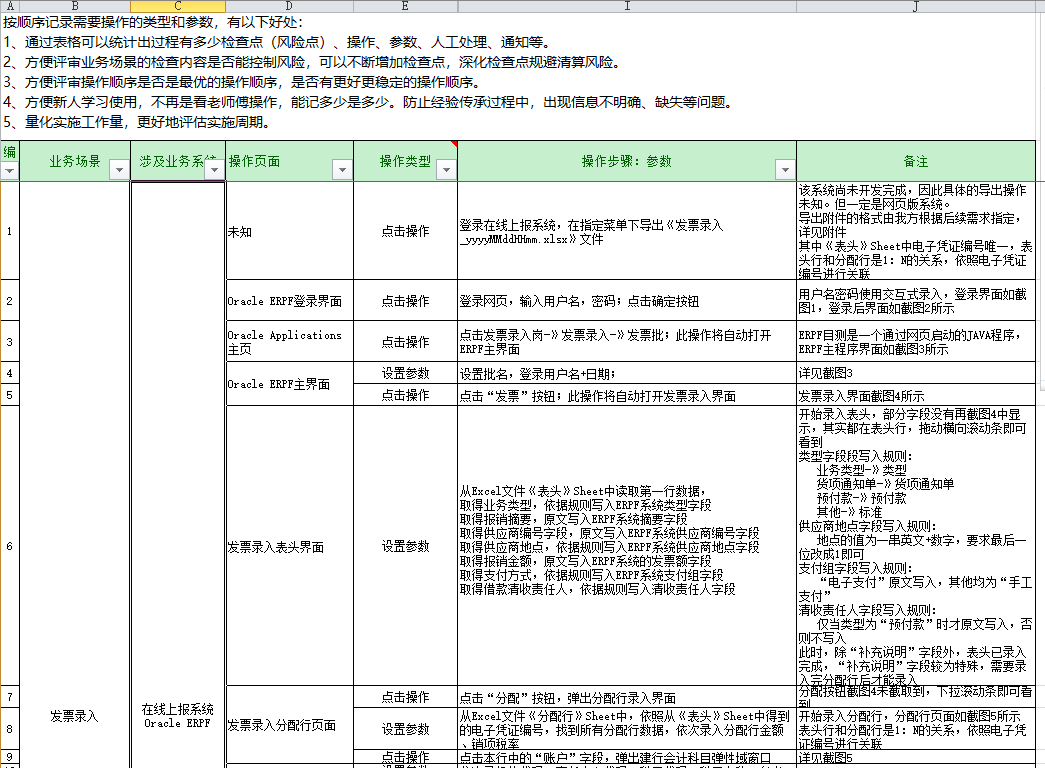Screen dimensions: 1045x768
Task: Select column header C
Action: pyautogui.click(x=178, y=6)
